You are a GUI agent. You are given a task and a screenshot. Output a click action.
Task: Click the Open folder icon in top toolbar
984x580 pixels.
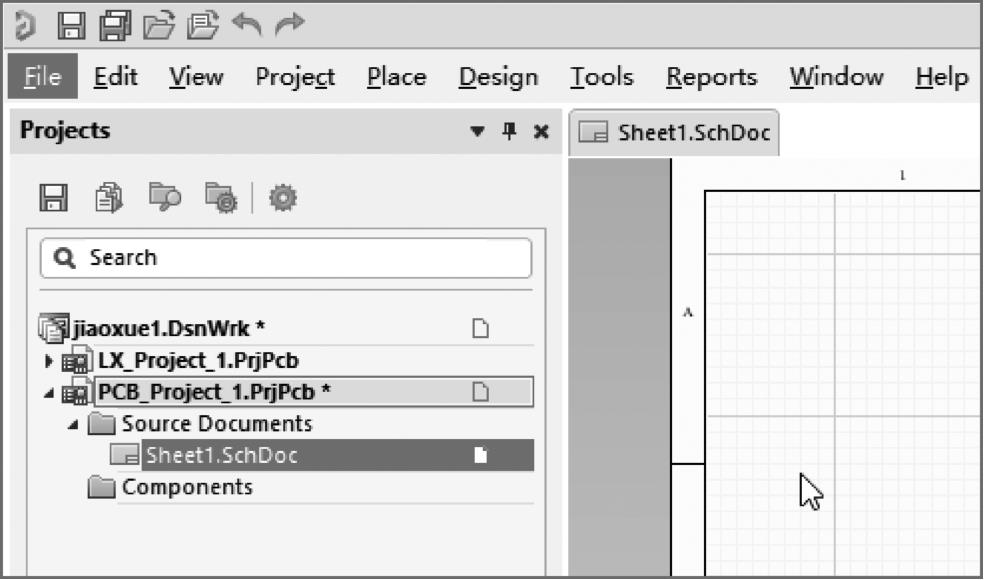[157, 24]
